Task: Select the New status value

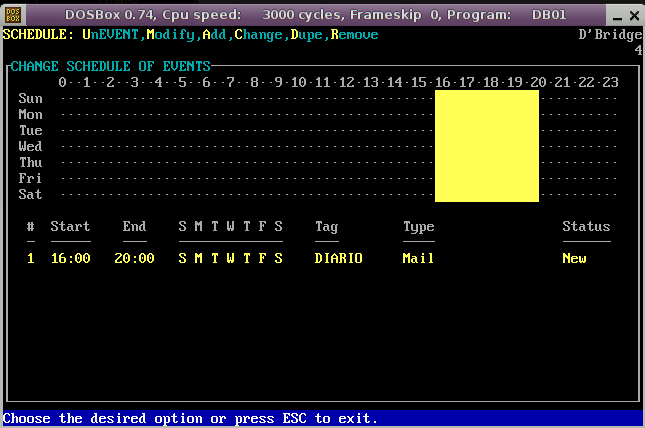Action: point(574,258)
